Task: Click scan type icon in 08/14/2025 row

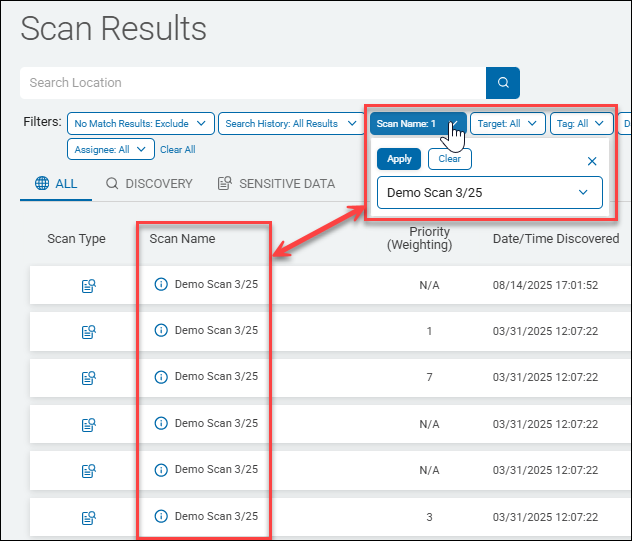Action: pyautogui.click(x=89, y=286)
